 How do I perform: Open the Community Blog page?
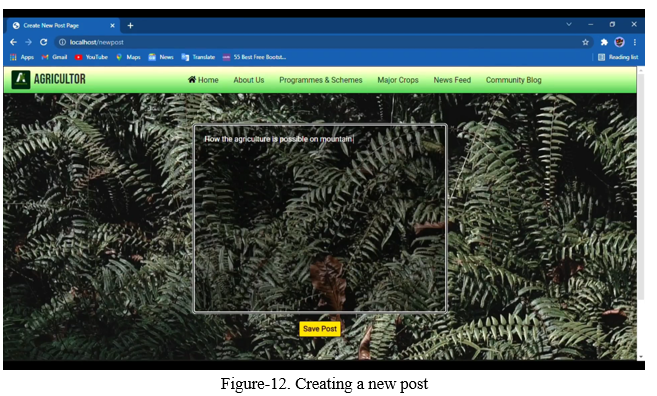pyautogui.click(x=514, y=80)
